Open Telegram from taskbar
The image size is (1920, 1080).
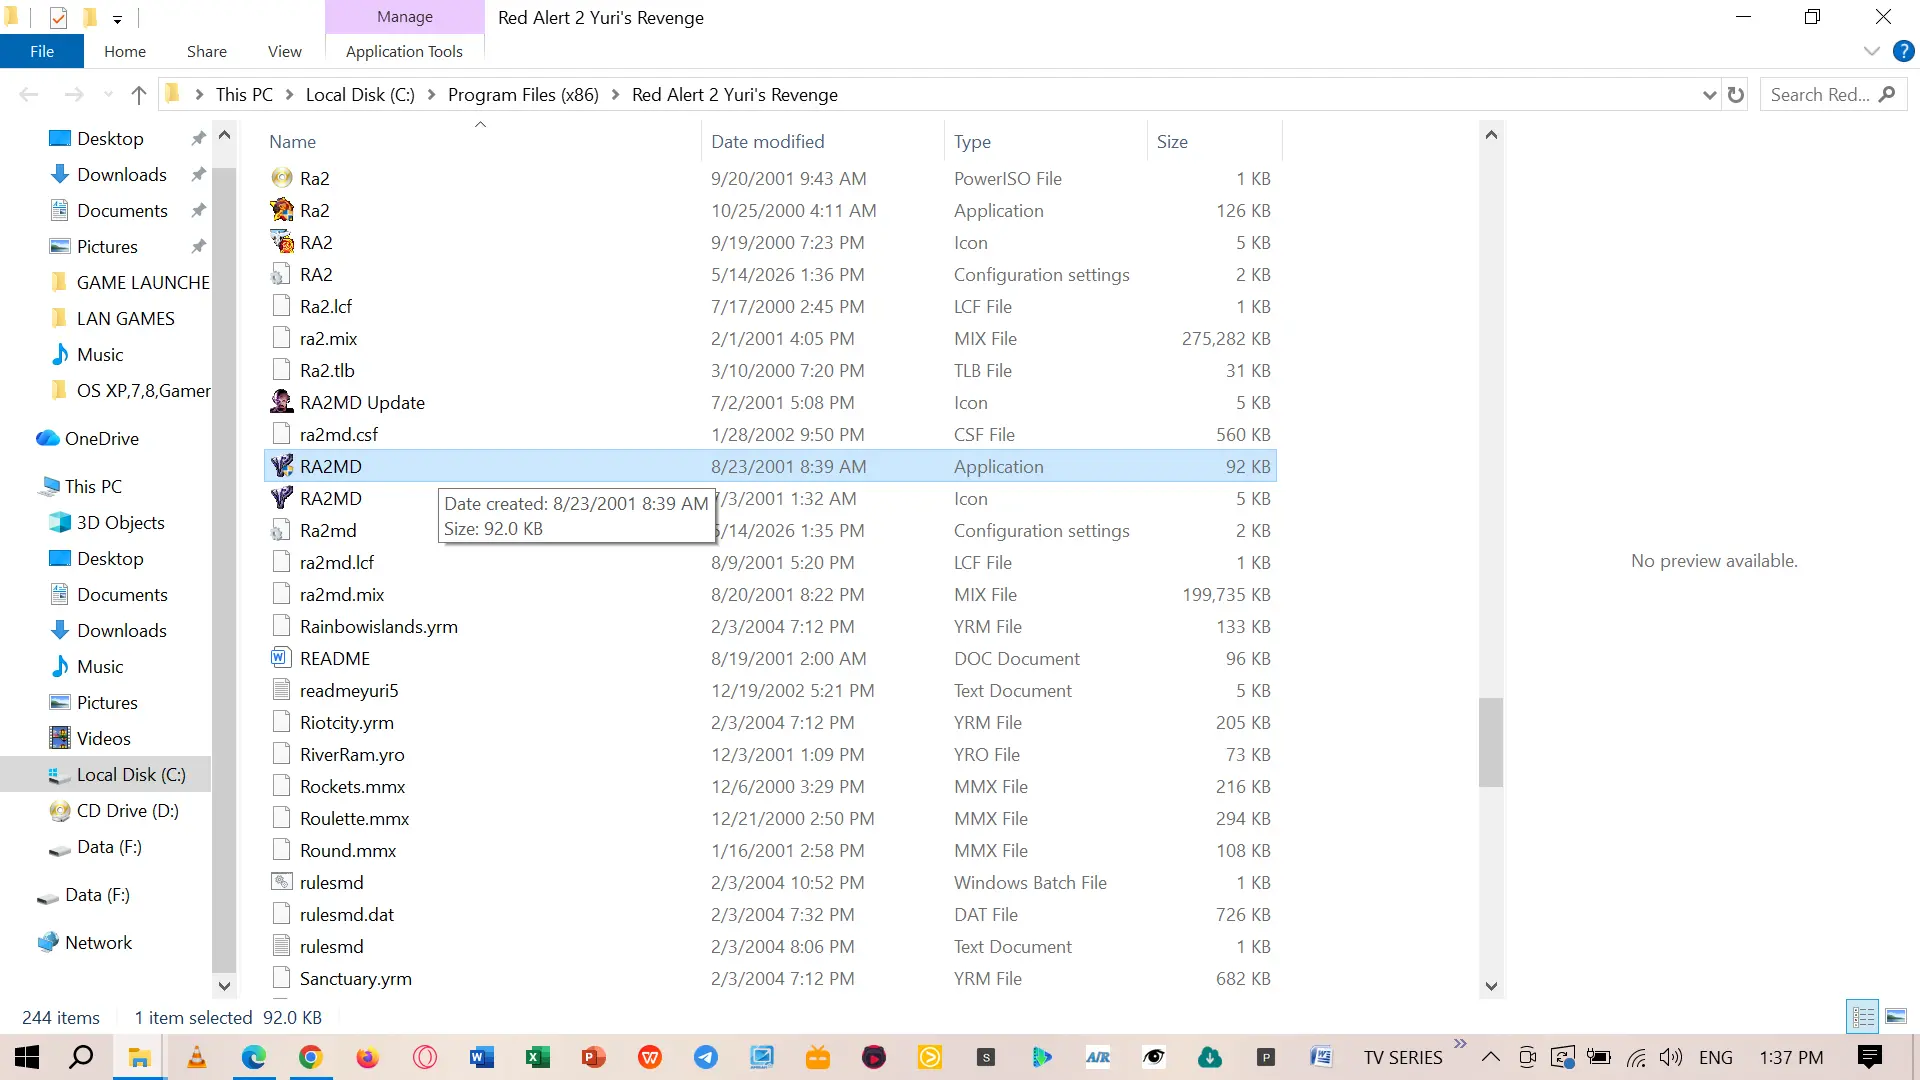(706, 1057)
